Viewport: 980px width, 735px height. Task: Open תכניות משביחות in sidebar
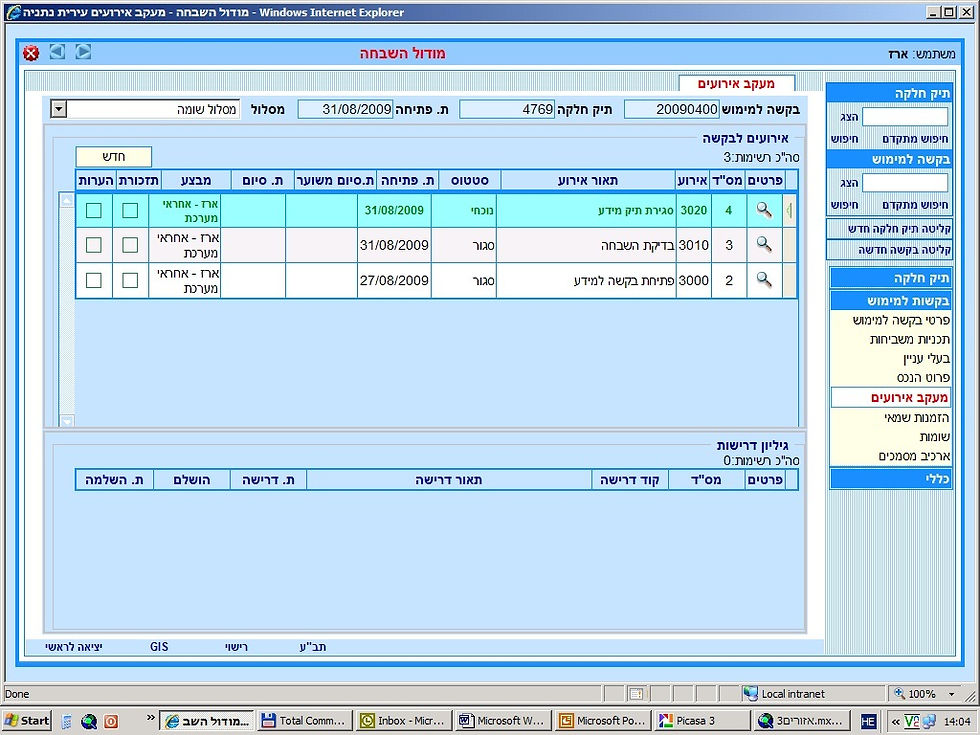tap(909, 339)
